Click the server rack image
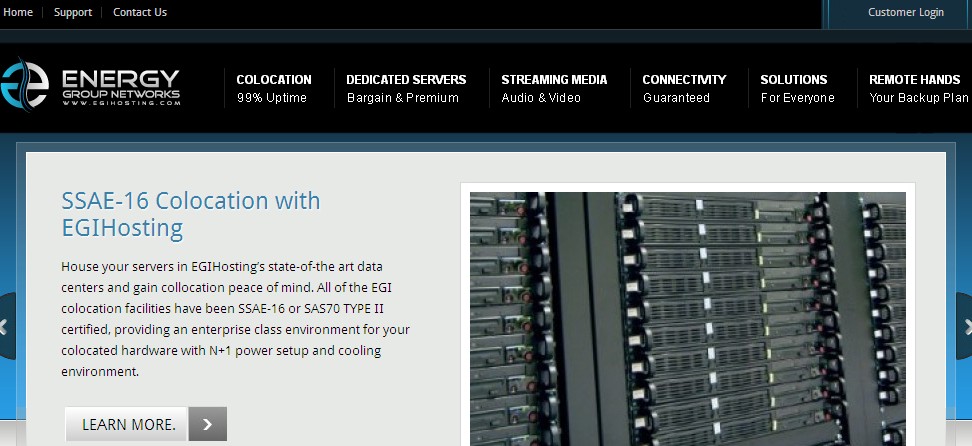Image resolution: width=972 pixels, height=446 pixels. pyautogui.click(x=687, y=319)
